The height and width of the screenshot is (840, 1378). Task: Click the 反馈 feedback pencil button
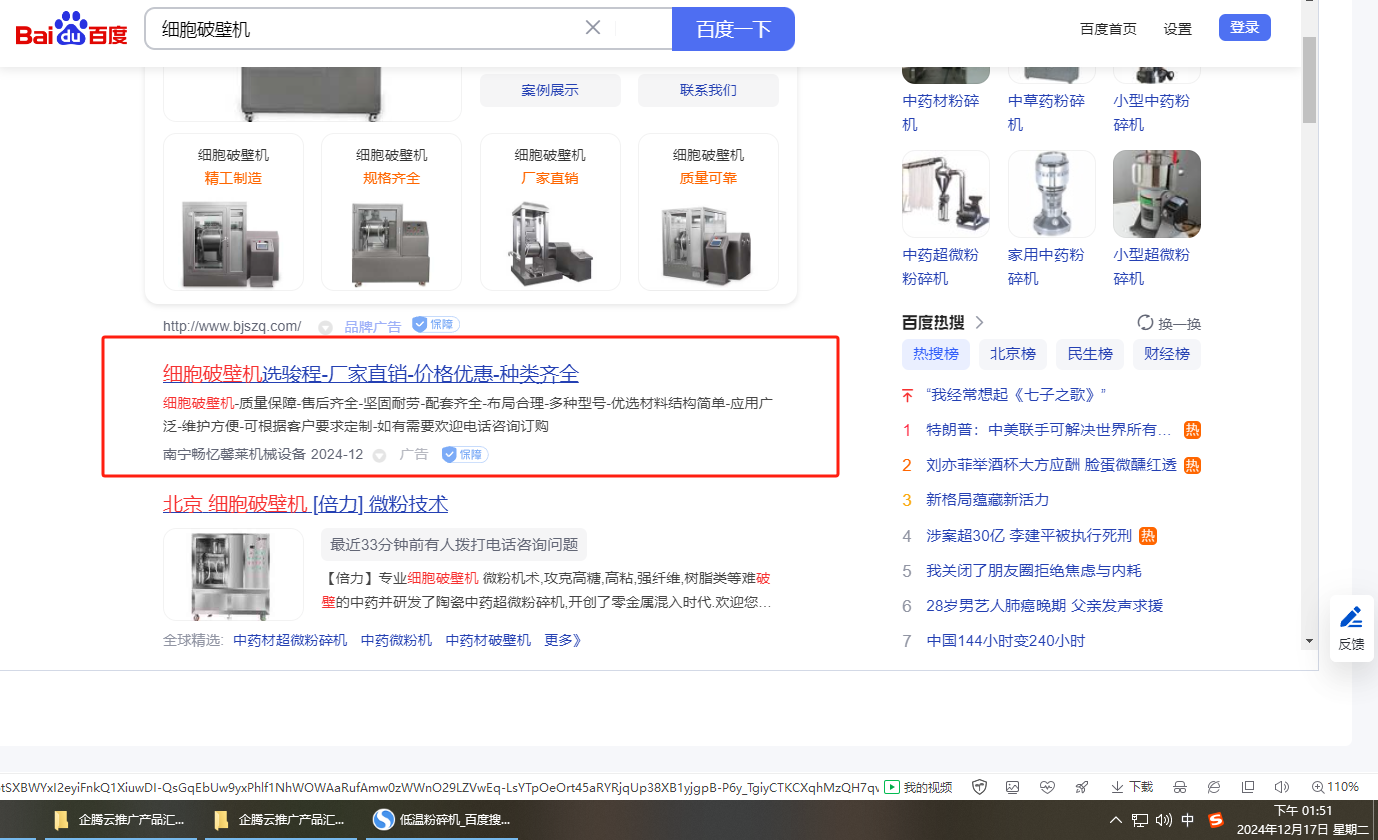[x=1352, y=627]
